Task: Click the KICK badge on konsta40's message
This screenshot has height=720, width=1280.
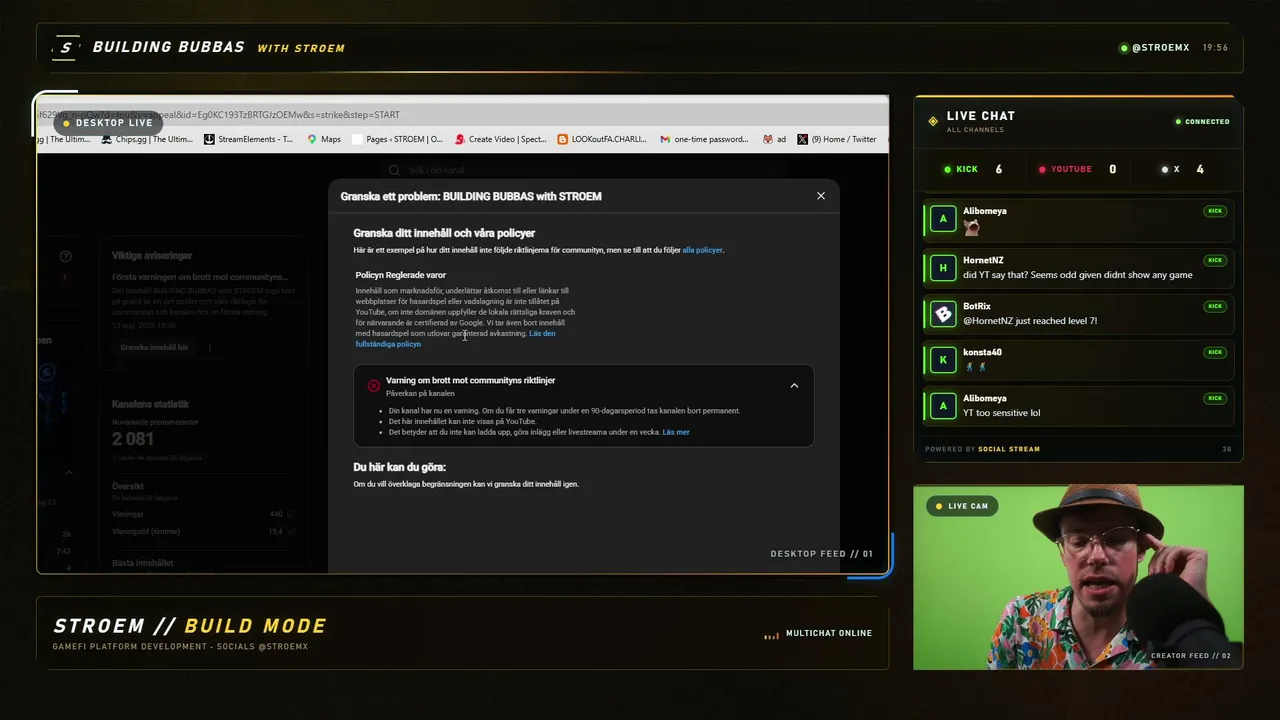Action: [x=1215, y=352]
